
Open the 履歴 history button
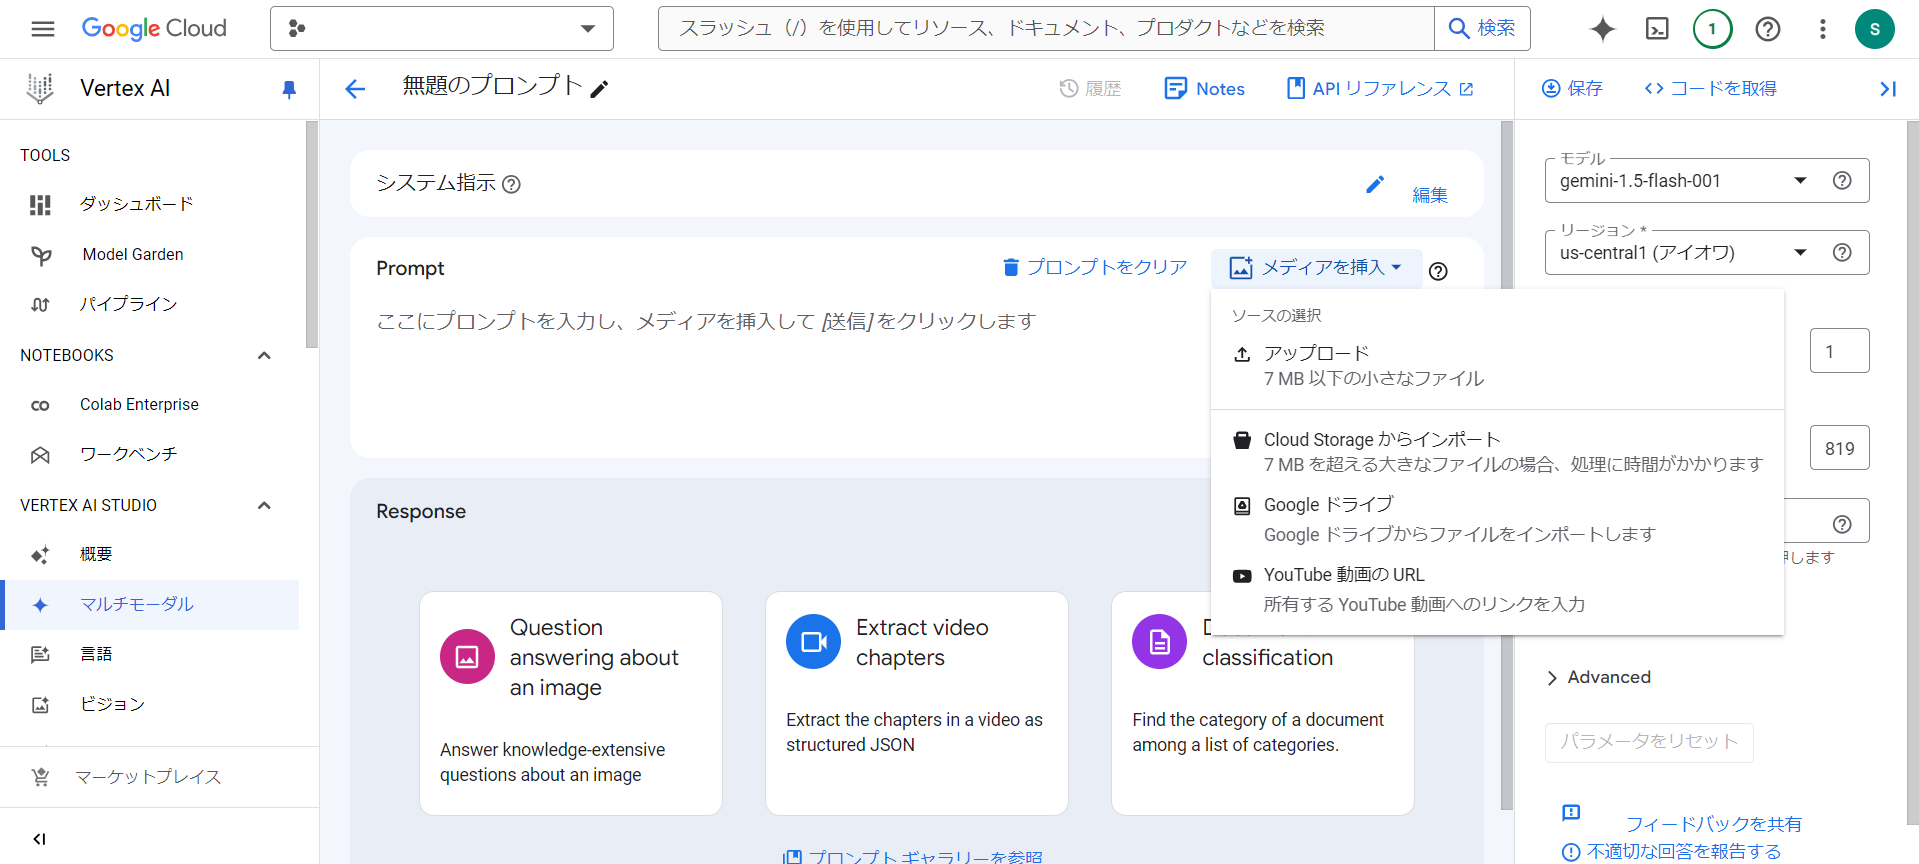tap(1090, 89)
